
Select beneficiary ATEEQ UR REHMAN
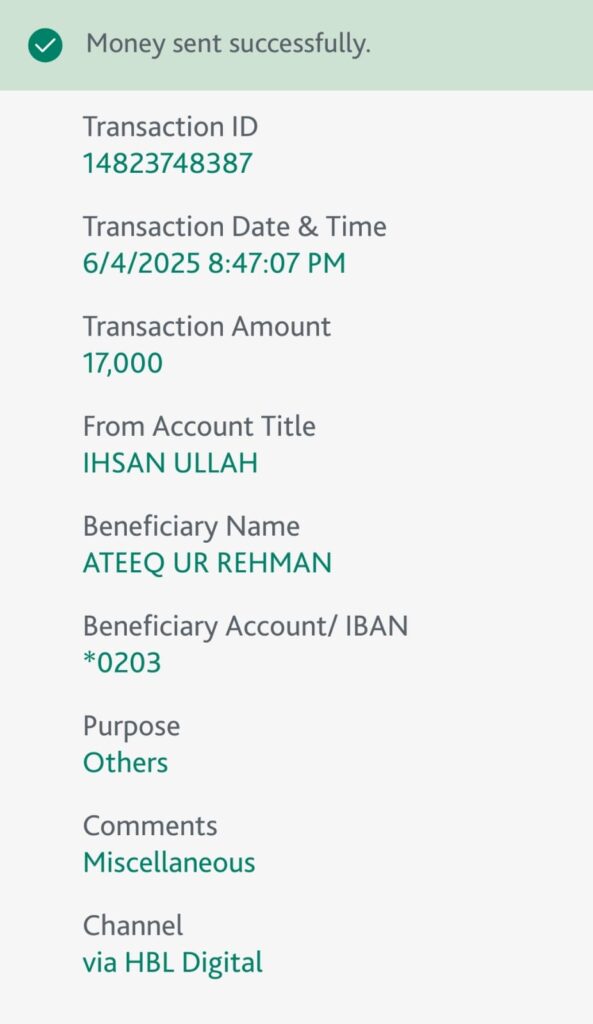coord(207,564)
